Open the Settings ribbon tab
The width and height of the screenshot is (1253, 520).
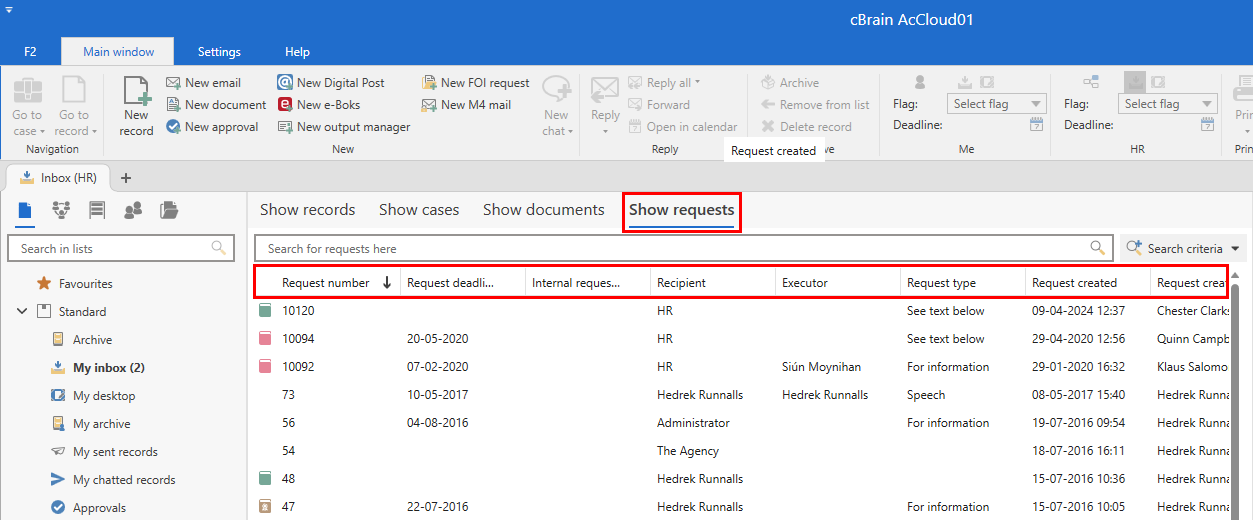[x=219, y=52]
